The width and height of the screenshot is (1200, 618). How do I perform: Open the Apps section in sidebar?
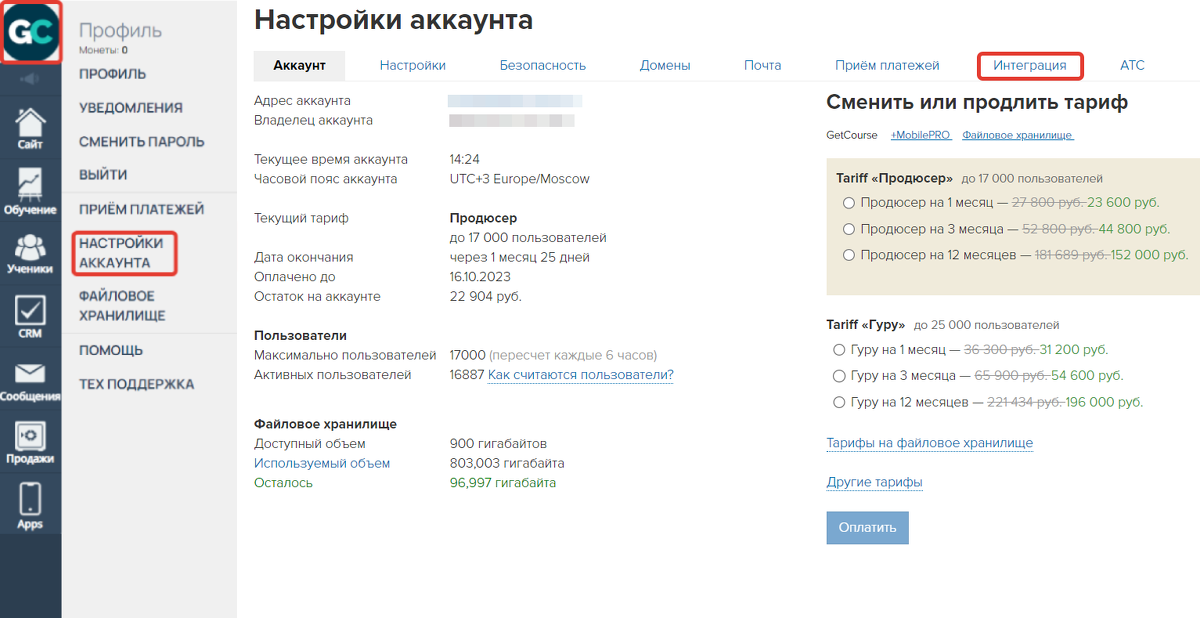point(30,507)
